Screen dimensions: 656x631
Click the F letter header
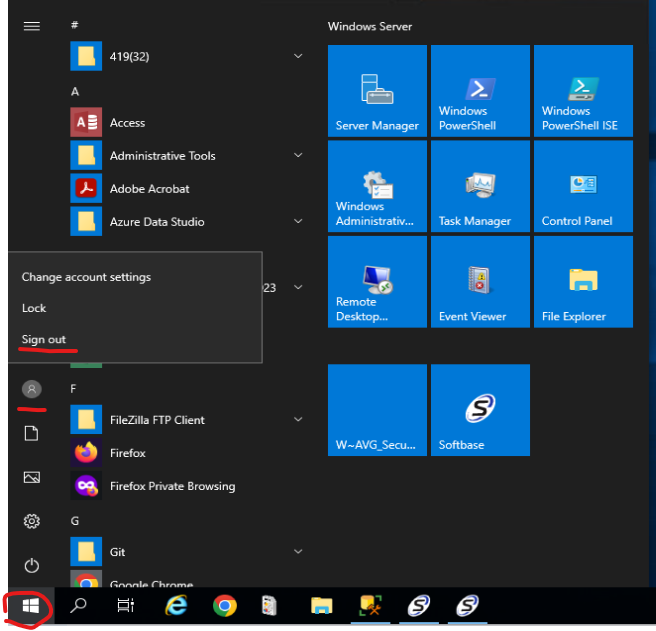click(73, 389)
